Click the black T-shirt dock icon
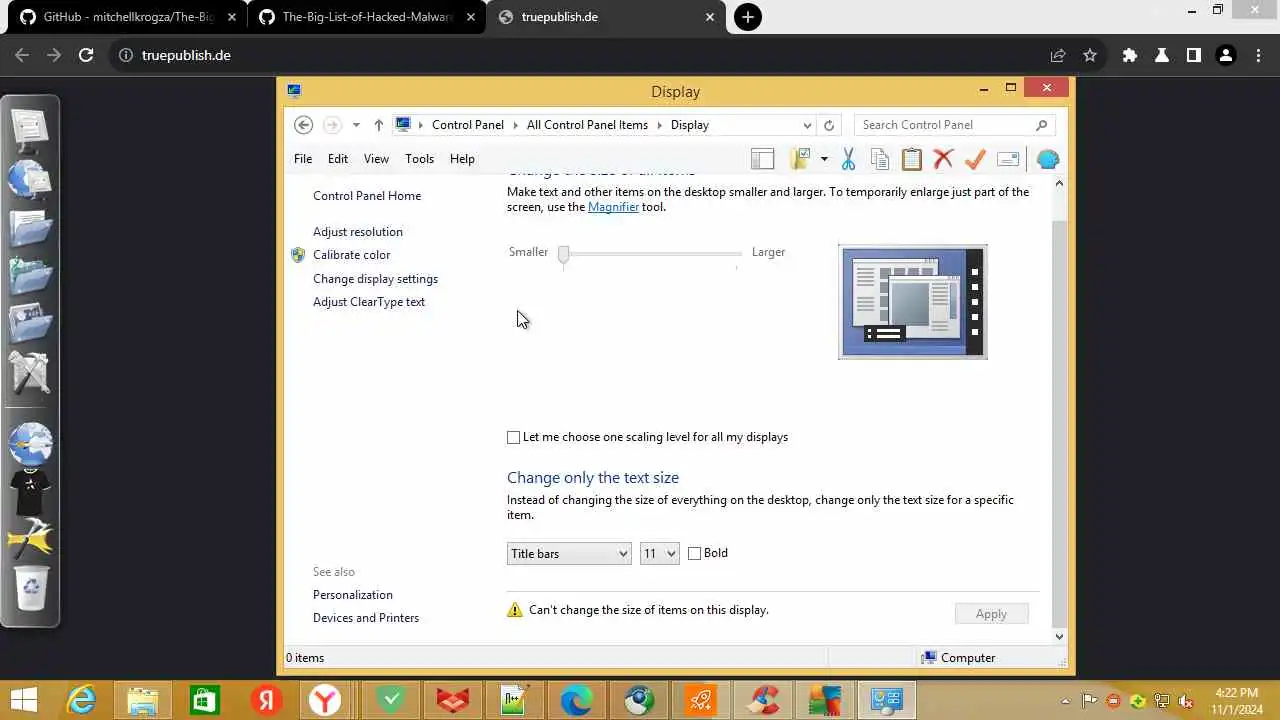This screenshot has height=720, width=1280. (x=31, y=492)
